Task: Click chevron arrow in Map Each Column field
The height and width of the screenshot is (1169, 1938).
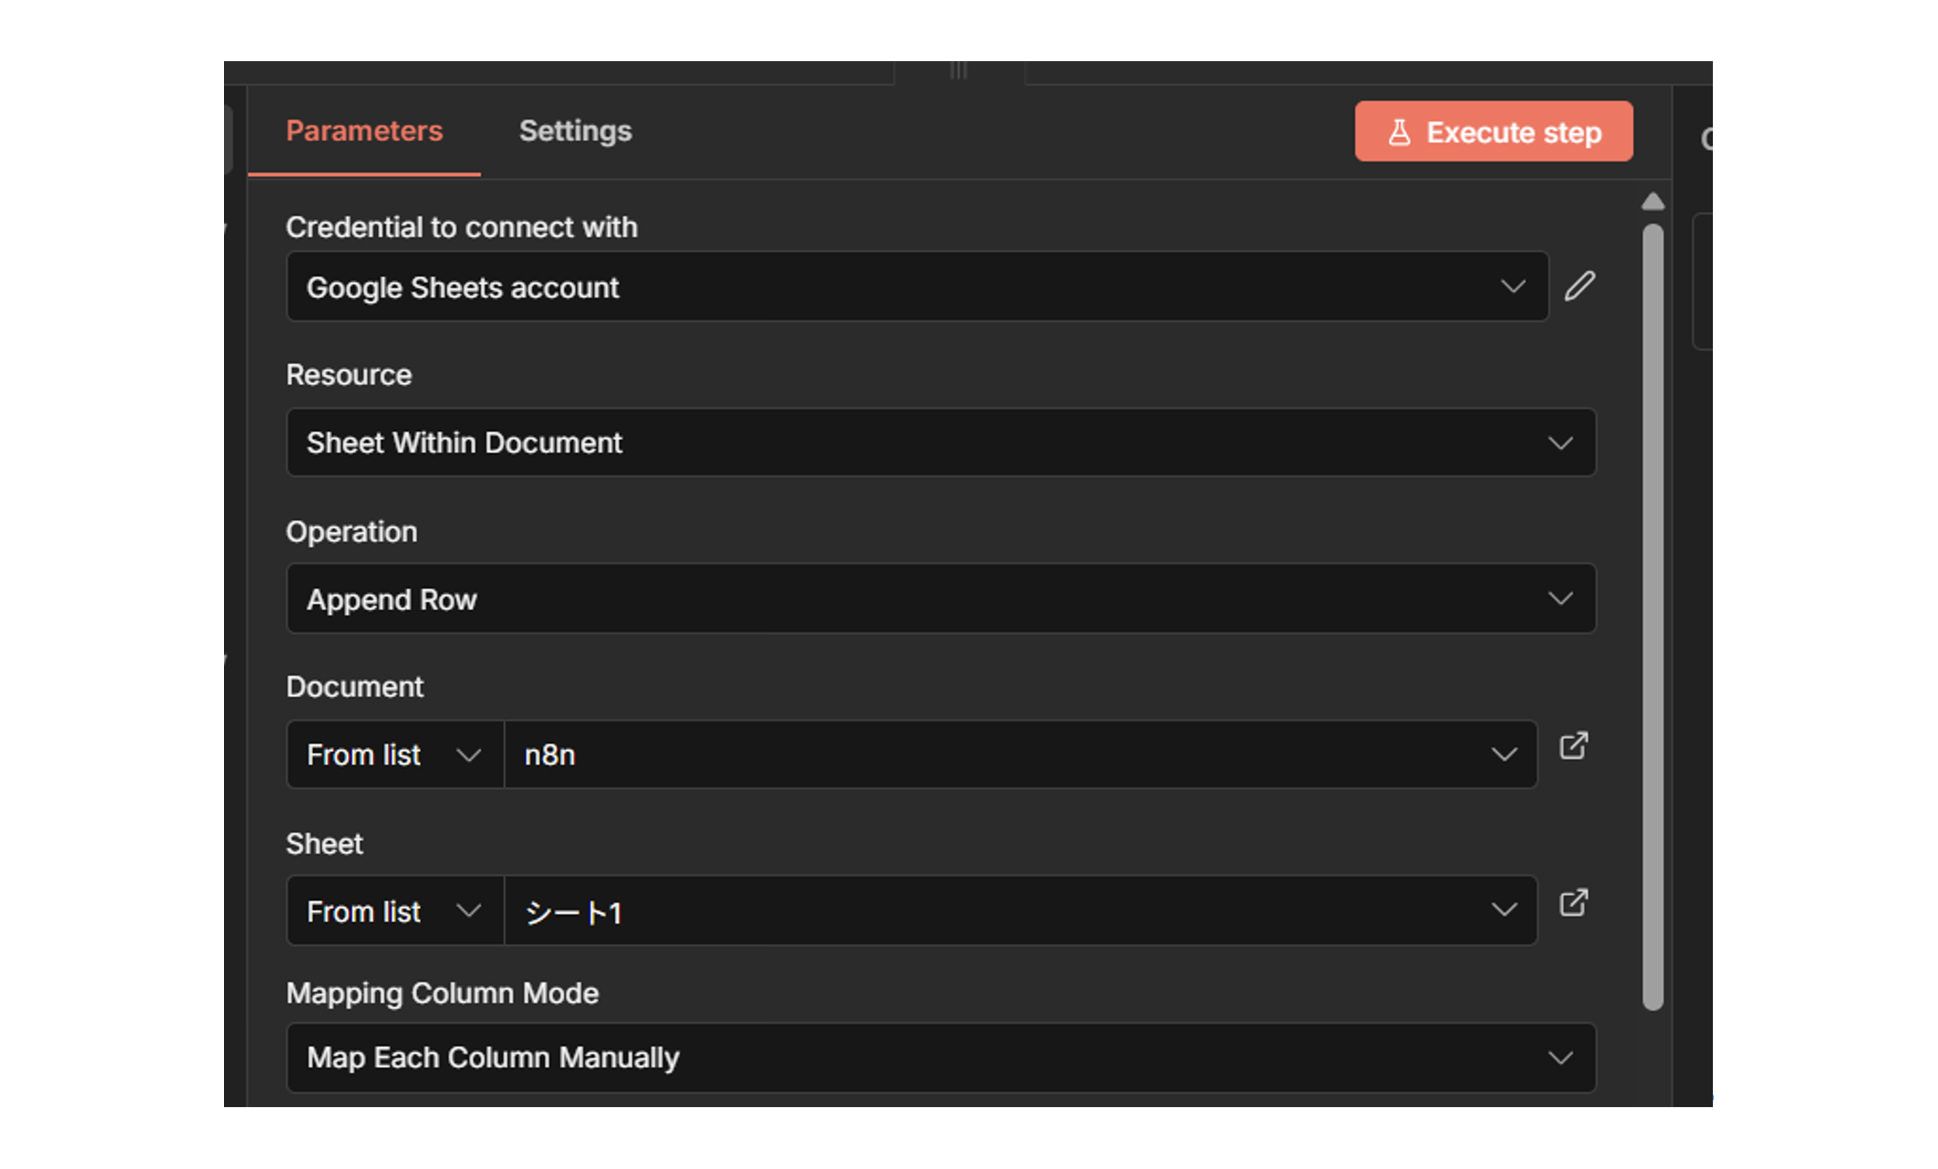Action: click(1560, 1058)
